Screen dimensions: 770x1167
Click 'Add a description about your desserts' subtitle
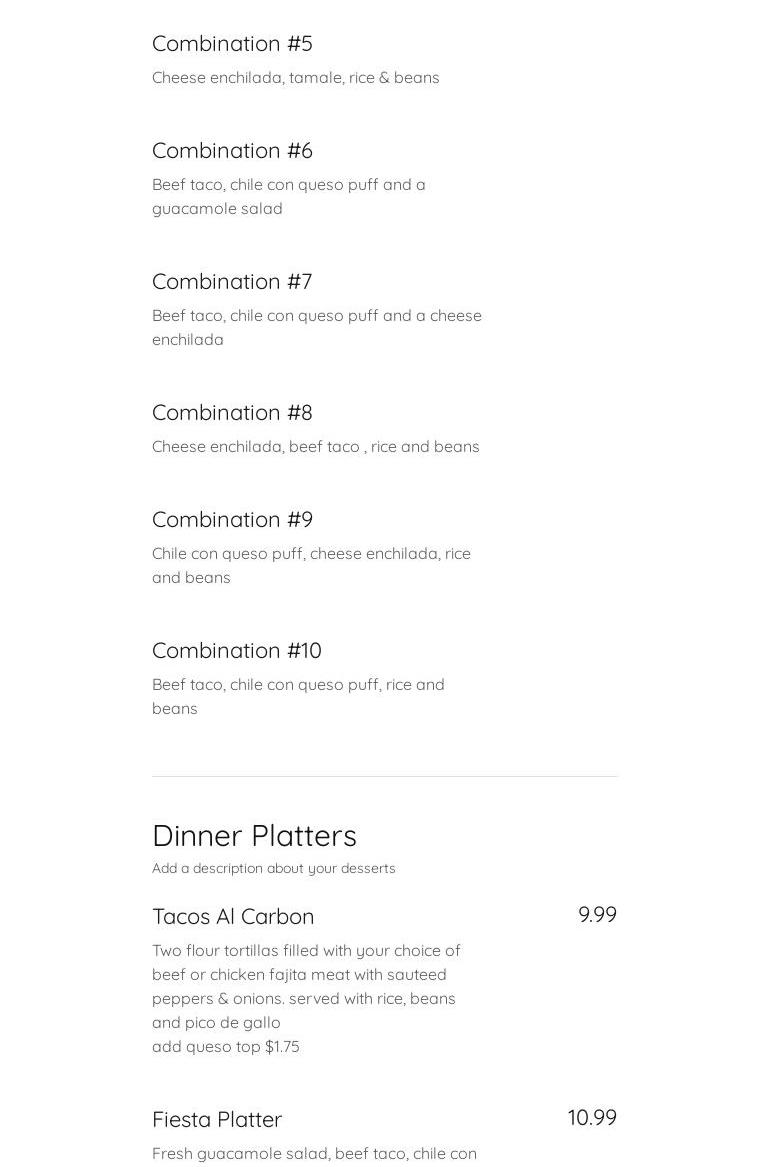click(273, 869)
